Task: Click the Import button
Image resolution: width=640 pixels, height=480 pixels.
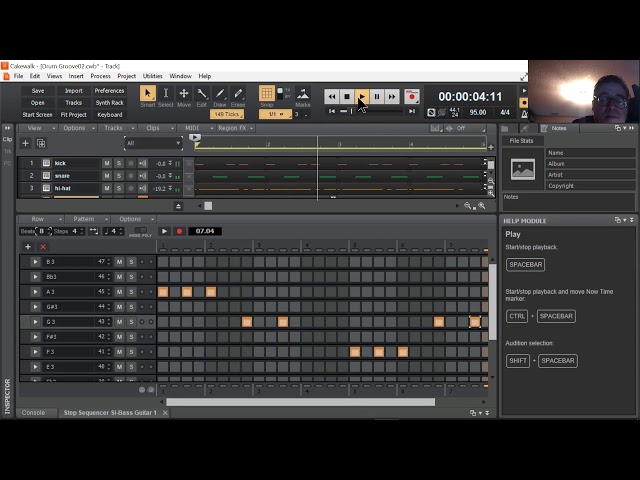Action: point(73,91)
